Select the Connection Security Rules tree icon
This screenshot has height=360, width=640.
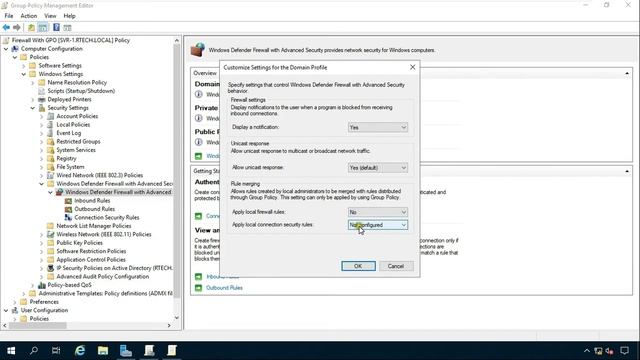coord(68,218)
